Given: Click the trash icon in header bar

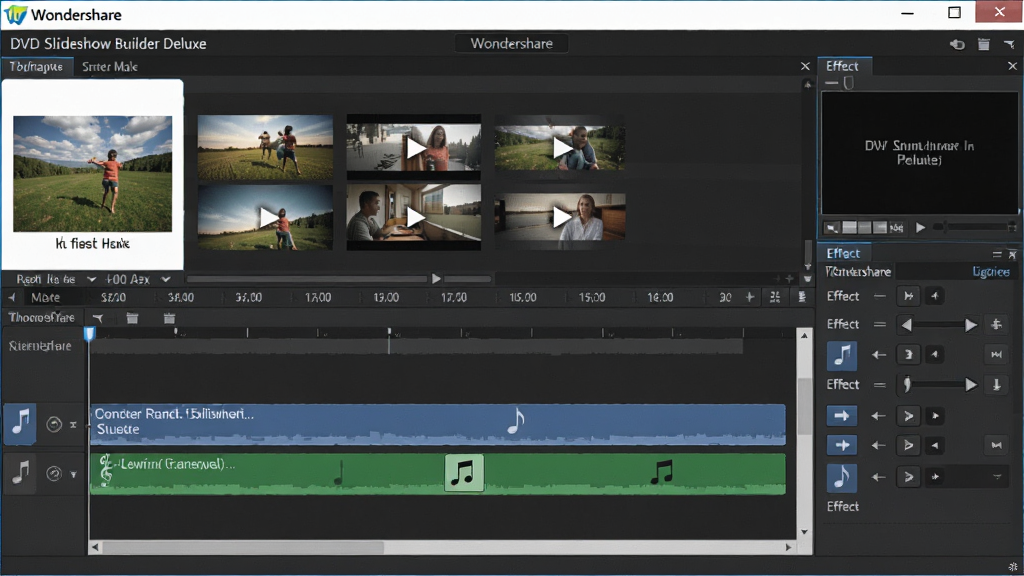Looking at the screenshot, I should click(984, 44).
